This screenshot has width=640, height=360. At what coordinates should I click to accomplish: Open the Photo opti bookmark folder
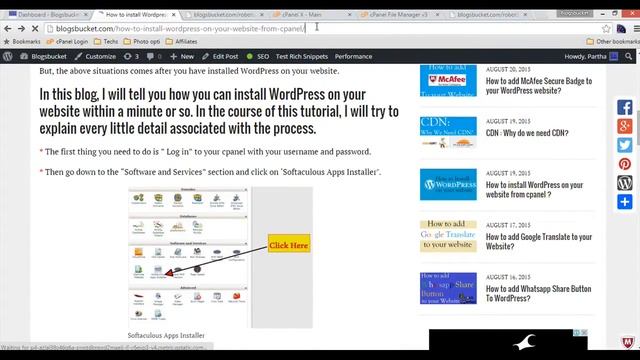point(142,41)
